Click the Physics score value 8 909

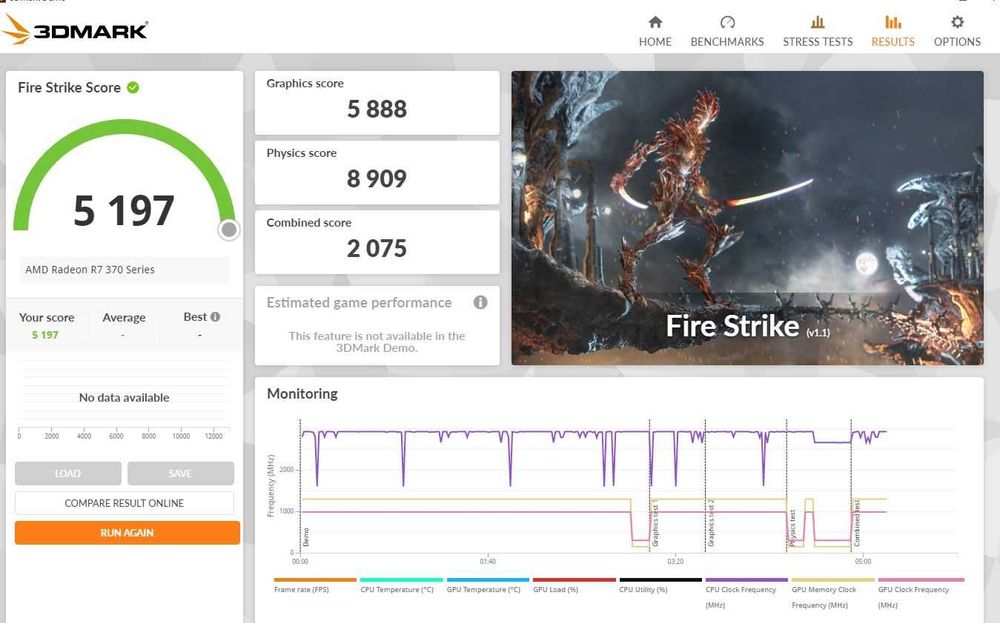[377, 179]
